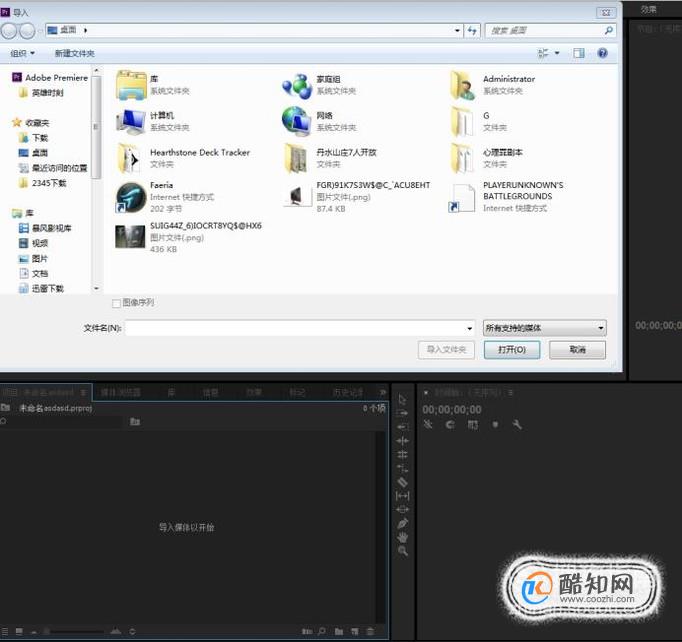Select the Hand tool
Screen dimensions: 682x642
point(402,537)
